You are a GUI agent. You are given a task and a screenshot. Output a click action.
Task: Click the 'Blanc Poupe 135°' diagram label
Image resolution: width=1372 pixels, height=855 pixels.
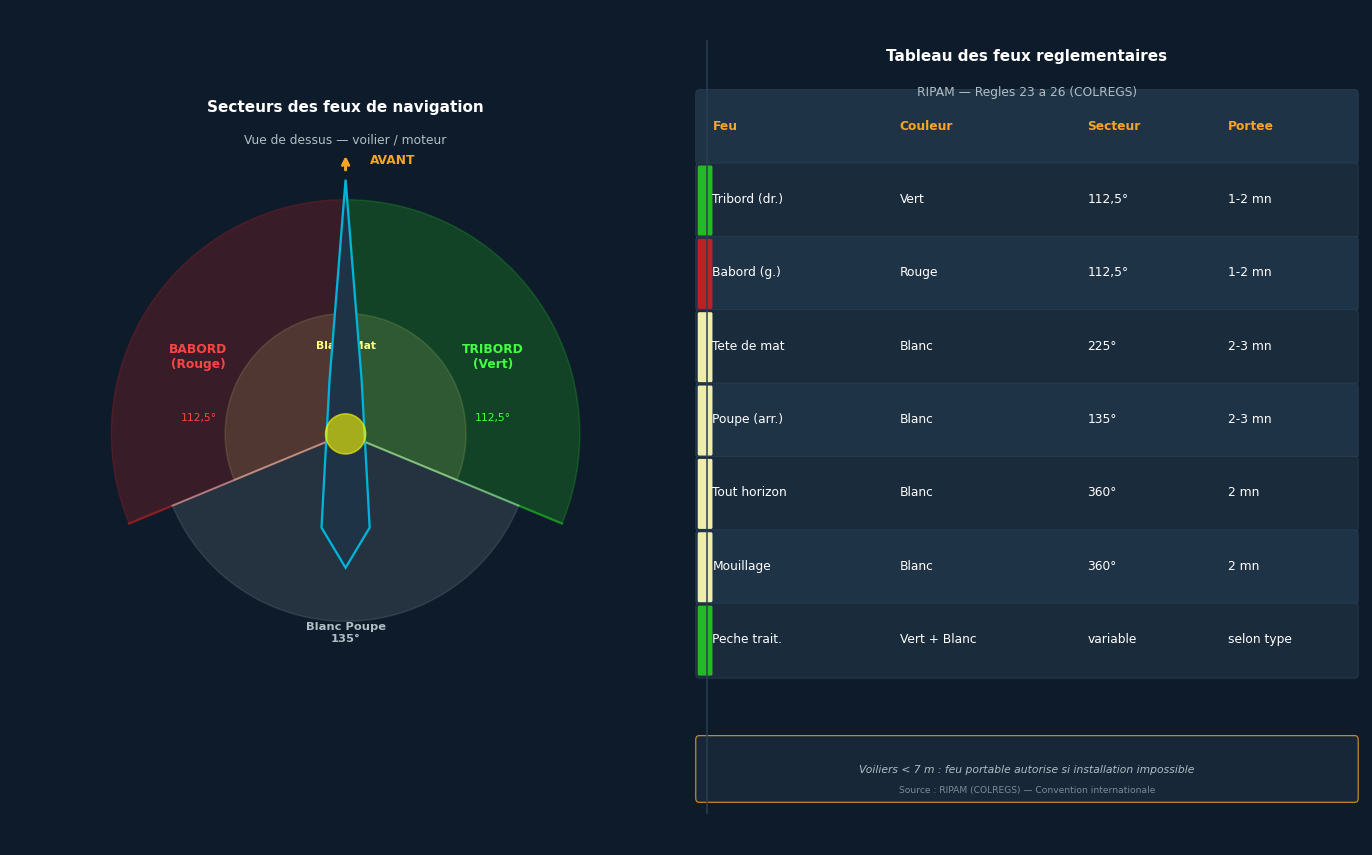(x=345, y=633)
